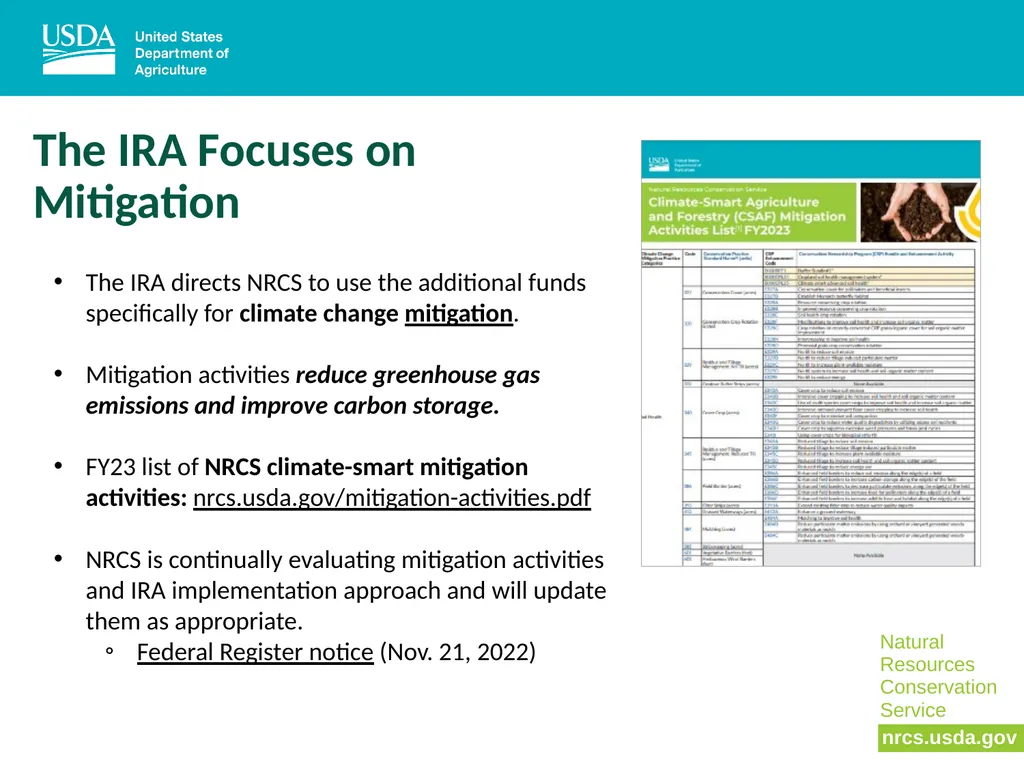Image resolution: width=1024 pixels, height=768 pixels.
Task: Select the slide title The IRA Focuses on Mitigation
Action: 224,176
